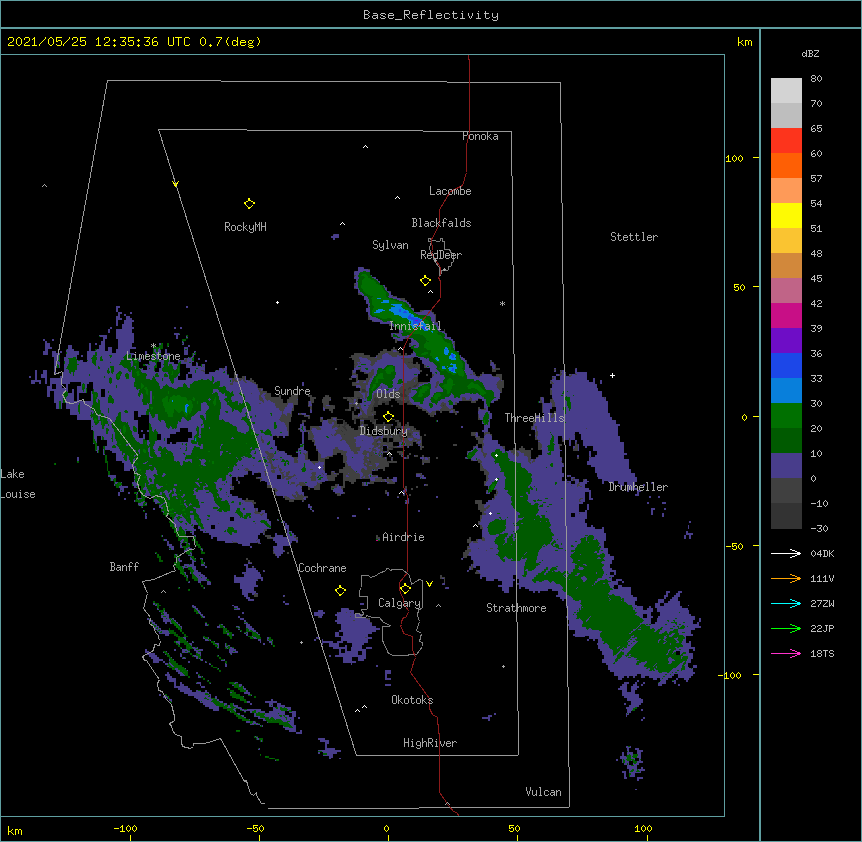Click the Didsbury town label
Viewport: 862px width, 842px height.
pos(384,431)
